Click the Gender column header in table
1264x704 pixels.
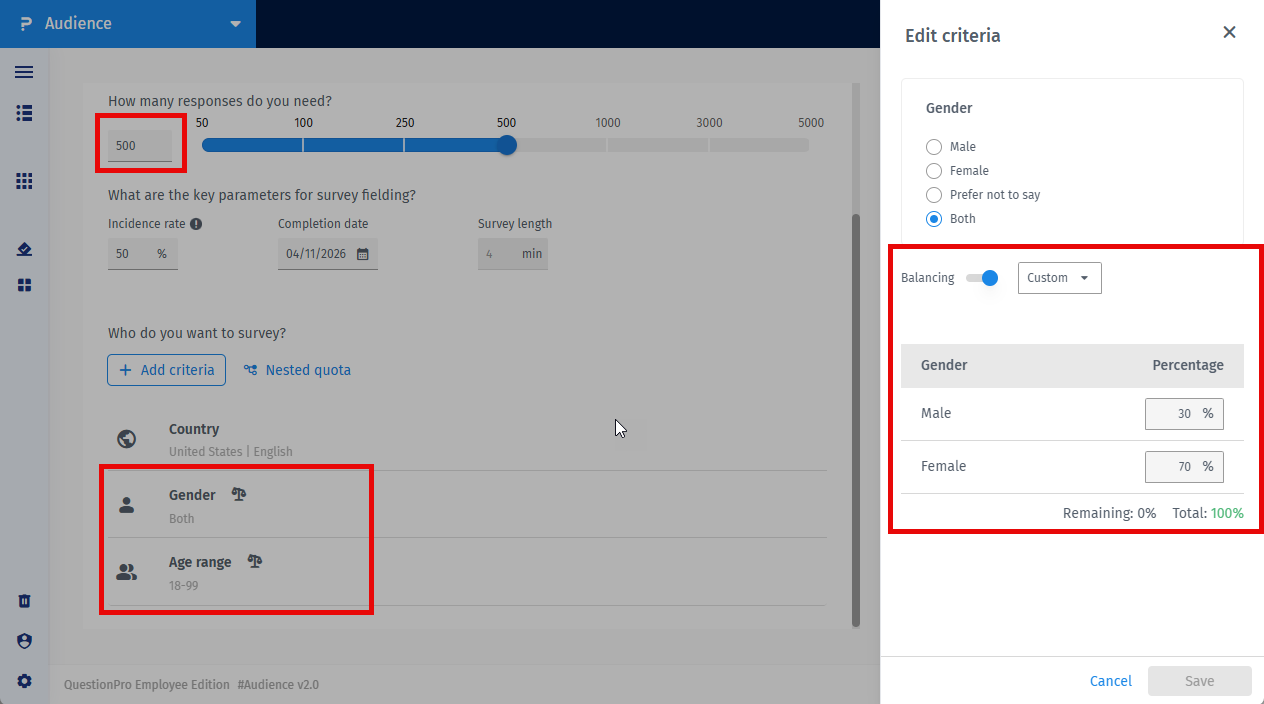944,365
